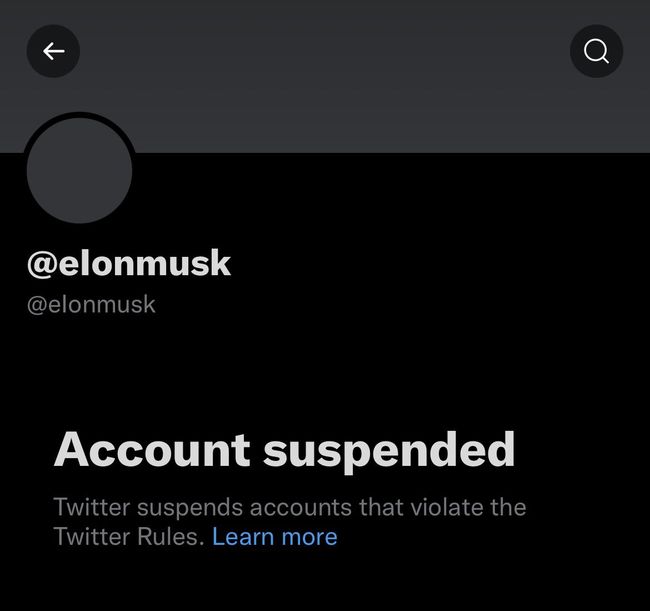
Task: Select the dark grey header banner
Action: (x=325, y=76)
